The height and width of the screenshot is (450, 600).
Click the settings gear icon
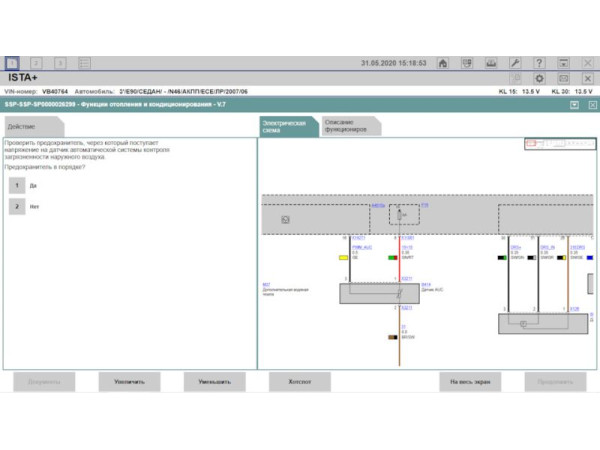pyautogui.click(x=540, y=77)
